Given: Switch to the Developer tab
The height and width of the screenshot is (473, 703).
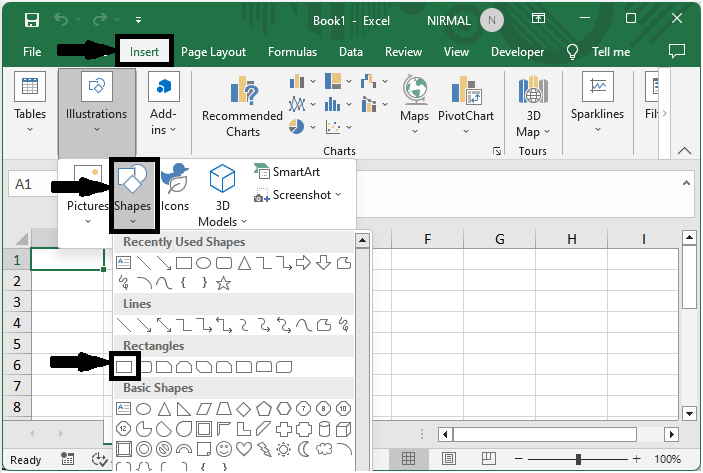Looking at the screenshot, I should pos(517,52).
